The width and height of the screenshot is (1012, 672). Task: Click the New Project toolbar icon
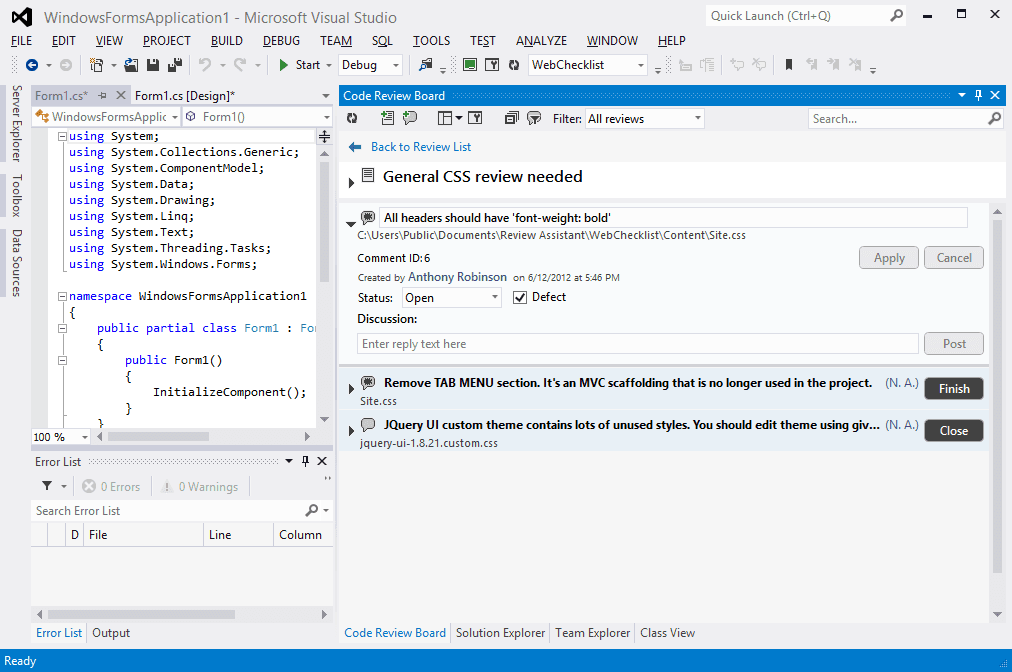(x=96, y=65)
